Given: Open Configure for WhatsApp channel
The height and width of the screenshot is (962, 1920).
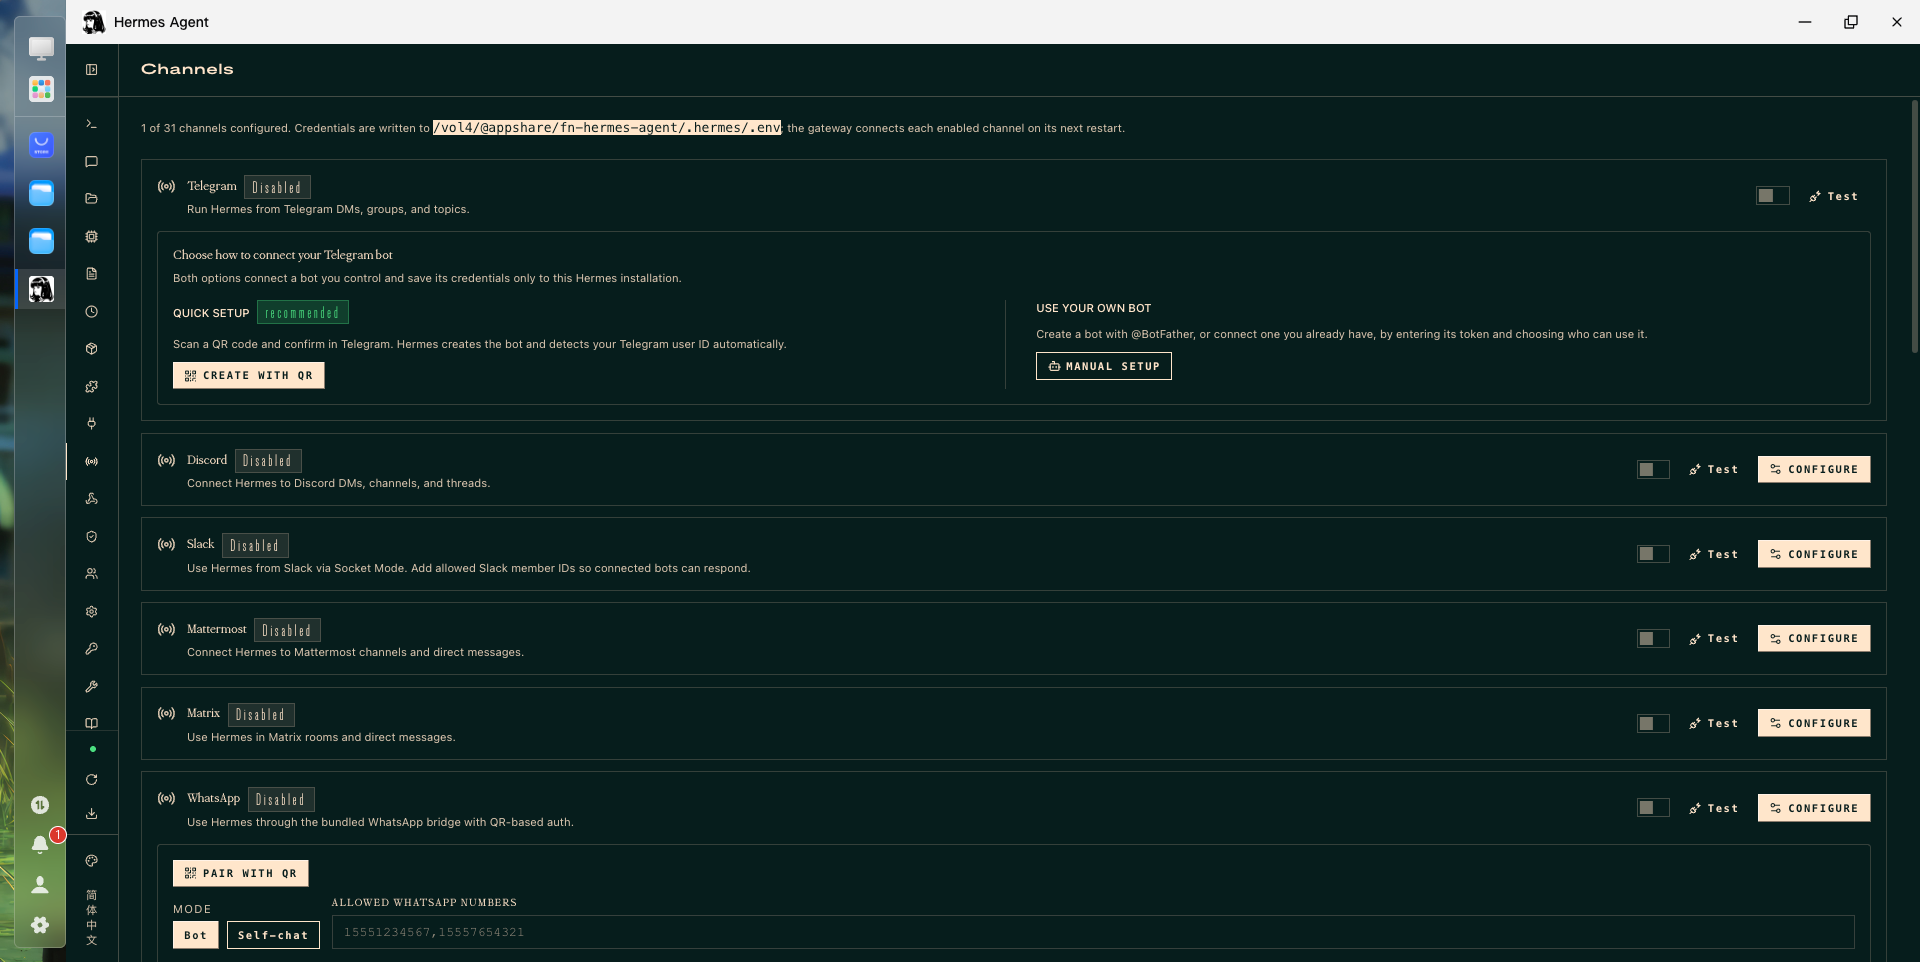Looking at the screenshot, I should (x=1813, y=808).
